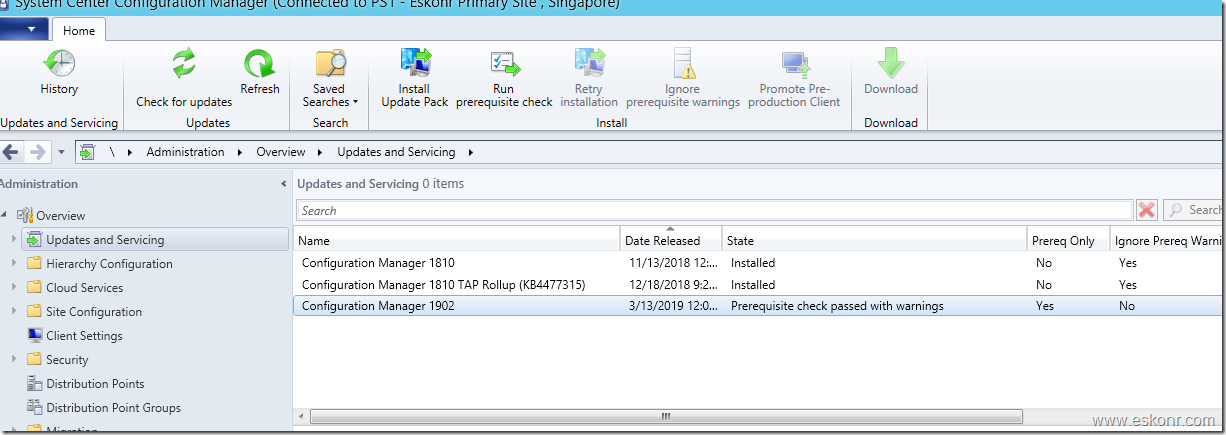Expand the Site Configuration node
Viewport: 1226px width, 435px height.
(14, 312)
